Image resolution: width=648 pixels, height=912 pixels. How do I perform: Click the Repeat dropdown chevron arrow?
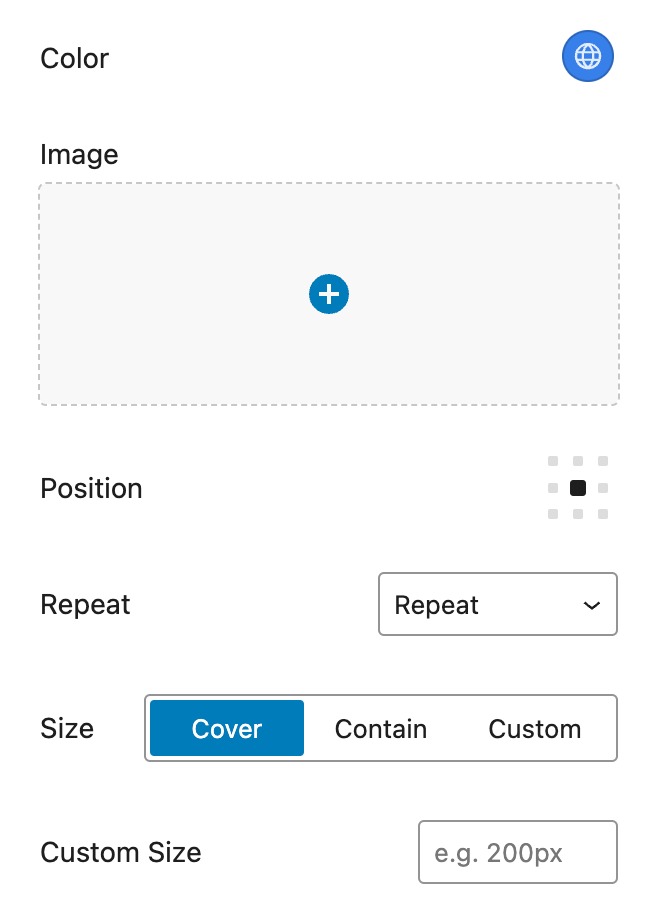pyautogui.click(x=592, y=605)
